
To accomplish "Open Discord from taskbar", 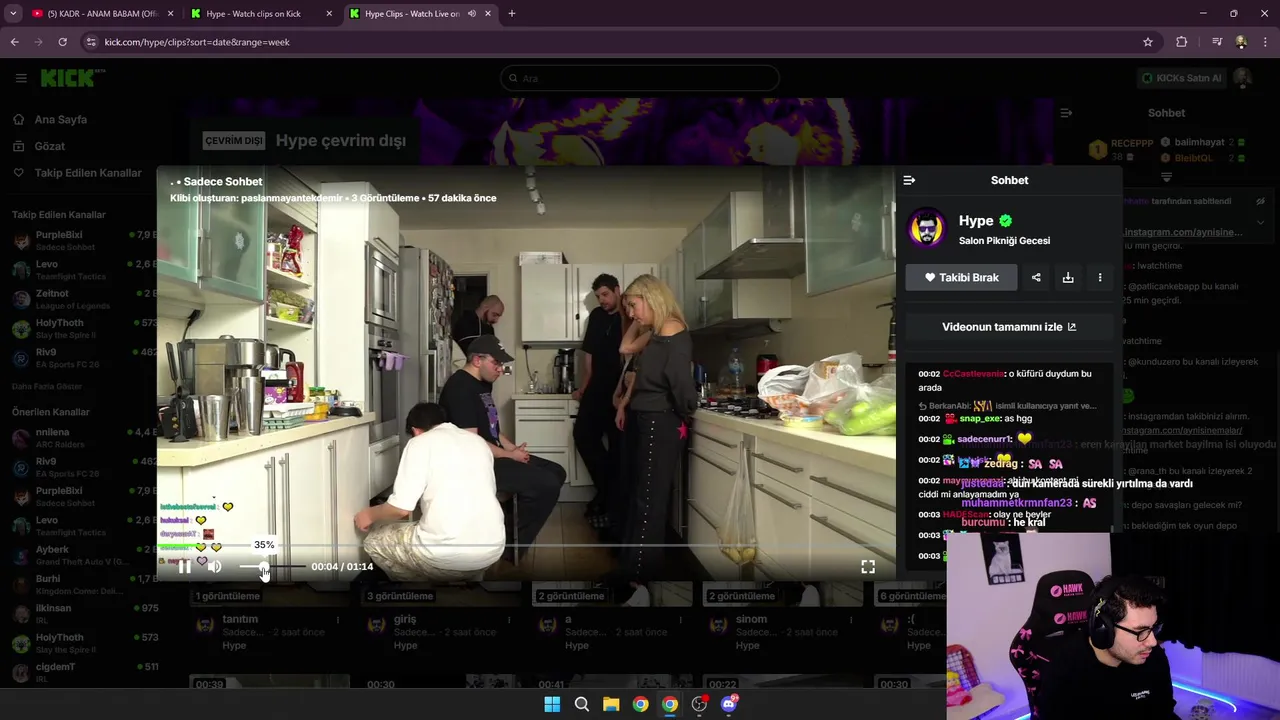I will click(729, 704).
